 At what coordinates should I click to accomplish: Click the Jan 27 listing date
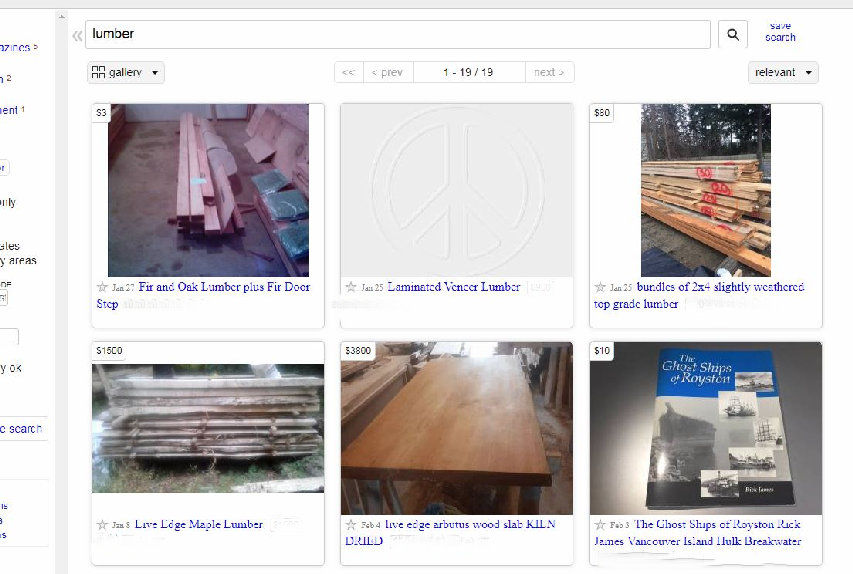(x=123, y=287)
